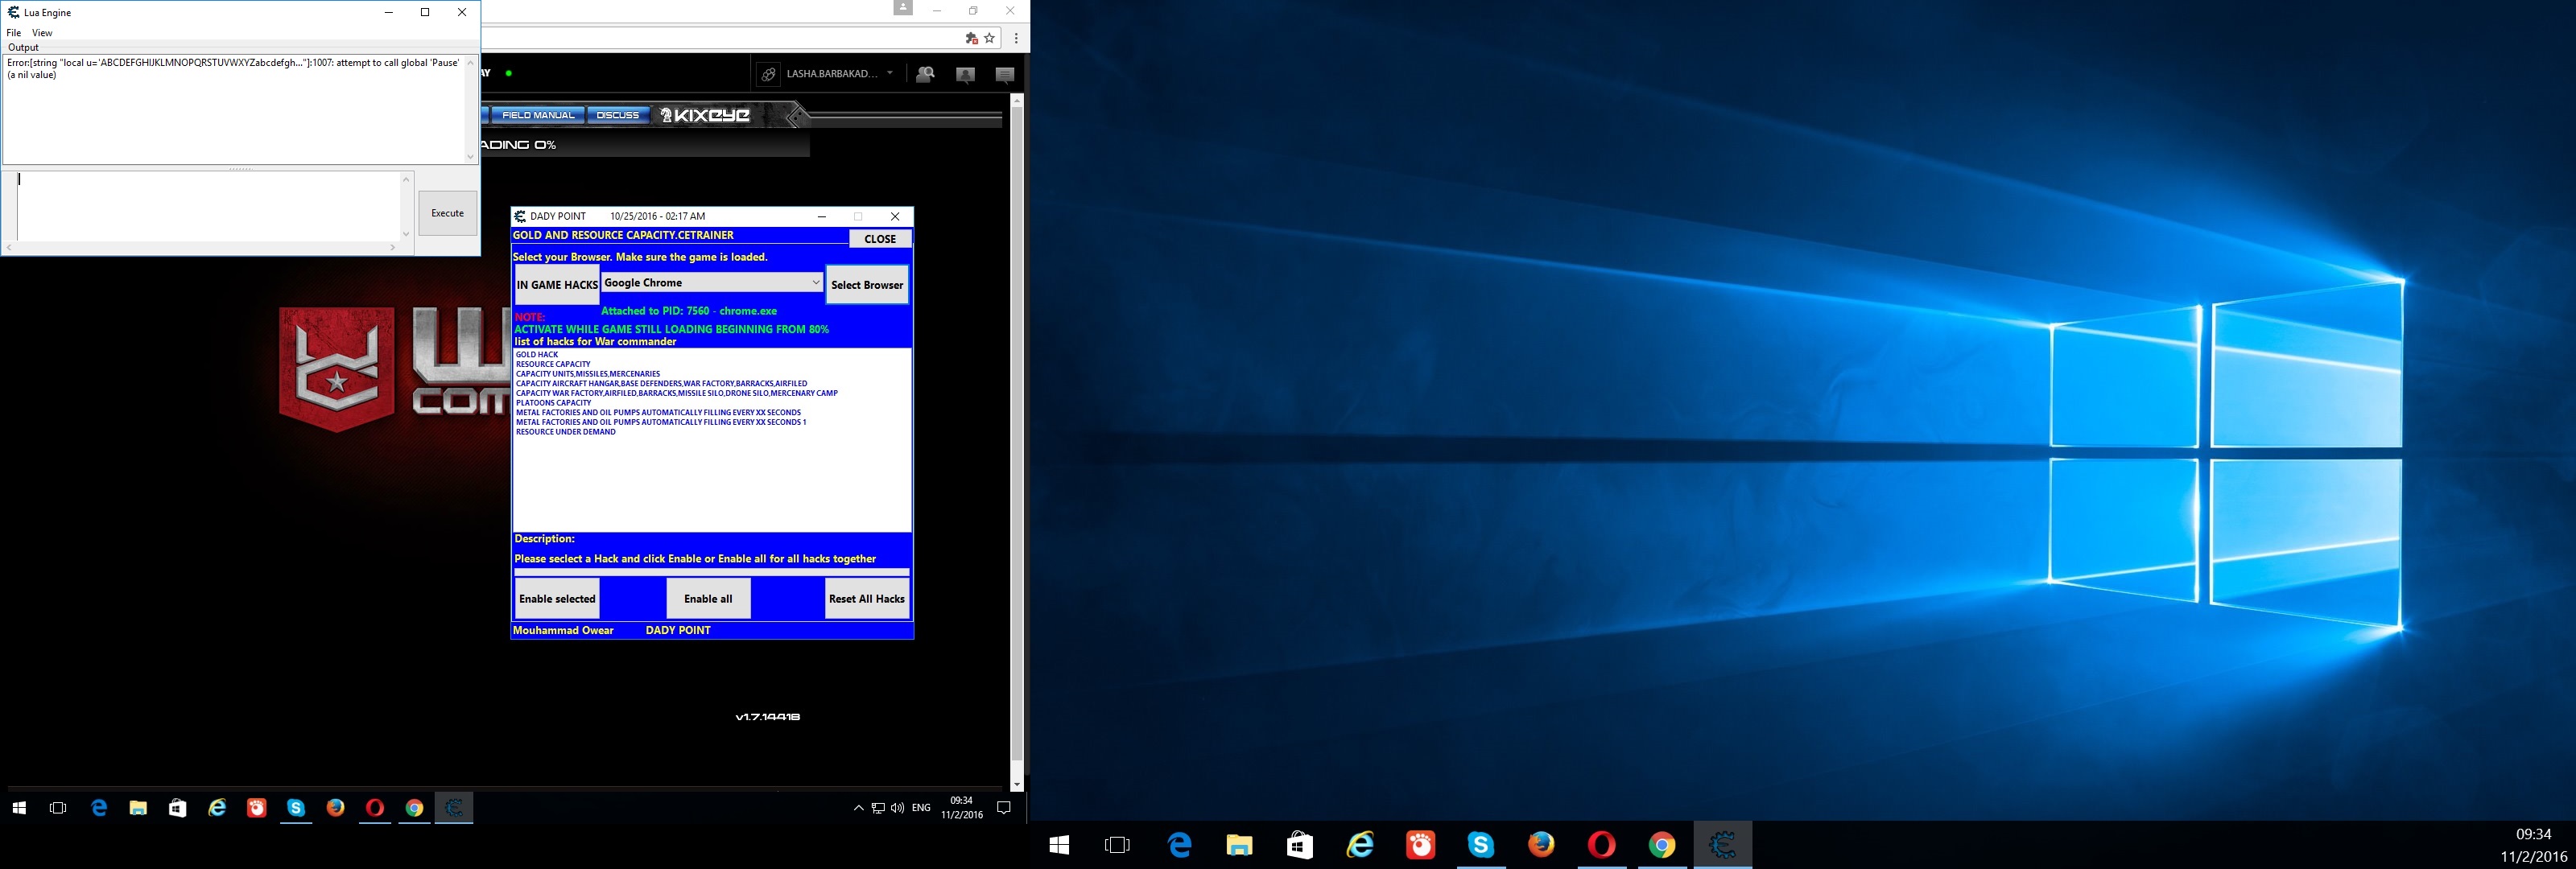Viewport: 2576px width, 869px height.
Task: Open the messages speech-bubble icon with lines
Action: click(x=1005, y=74)
